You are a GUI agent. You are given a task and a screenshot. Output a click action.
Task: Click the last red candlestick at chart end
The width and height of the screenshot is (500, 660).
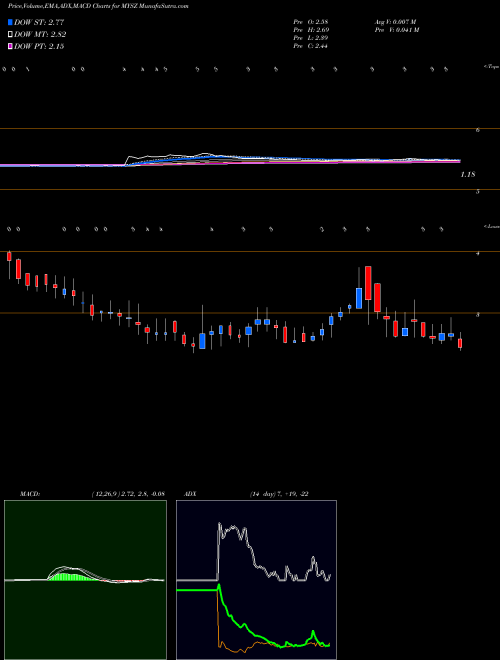460,343
